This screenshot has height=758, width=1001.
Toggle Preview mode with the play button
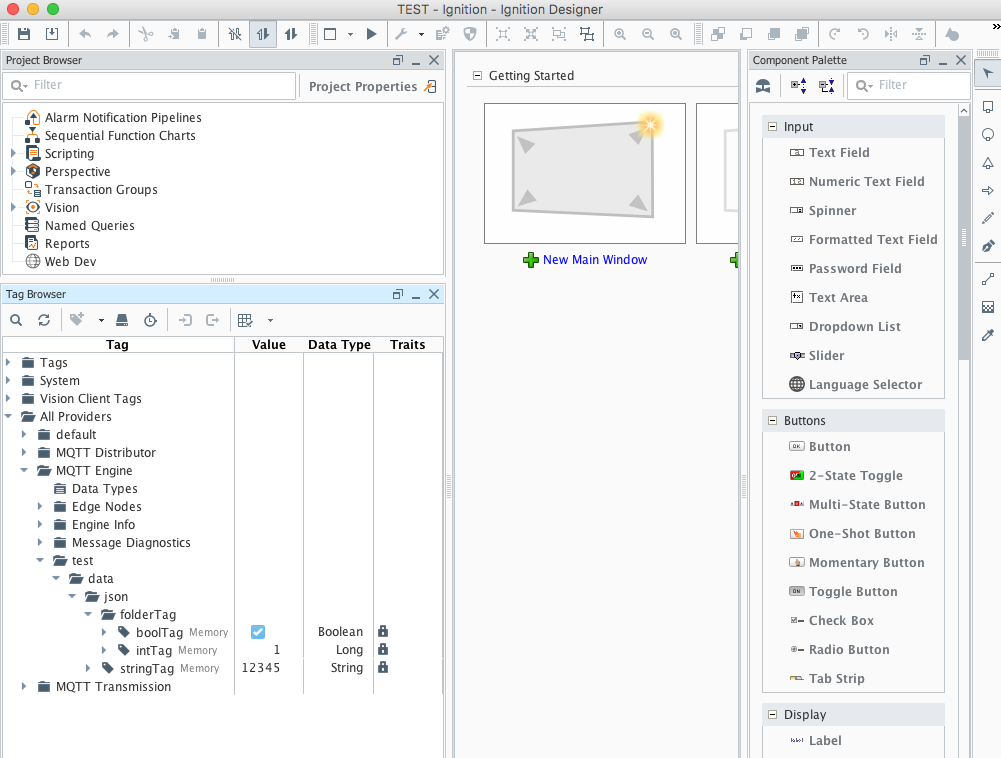click(x=371, y=34)
